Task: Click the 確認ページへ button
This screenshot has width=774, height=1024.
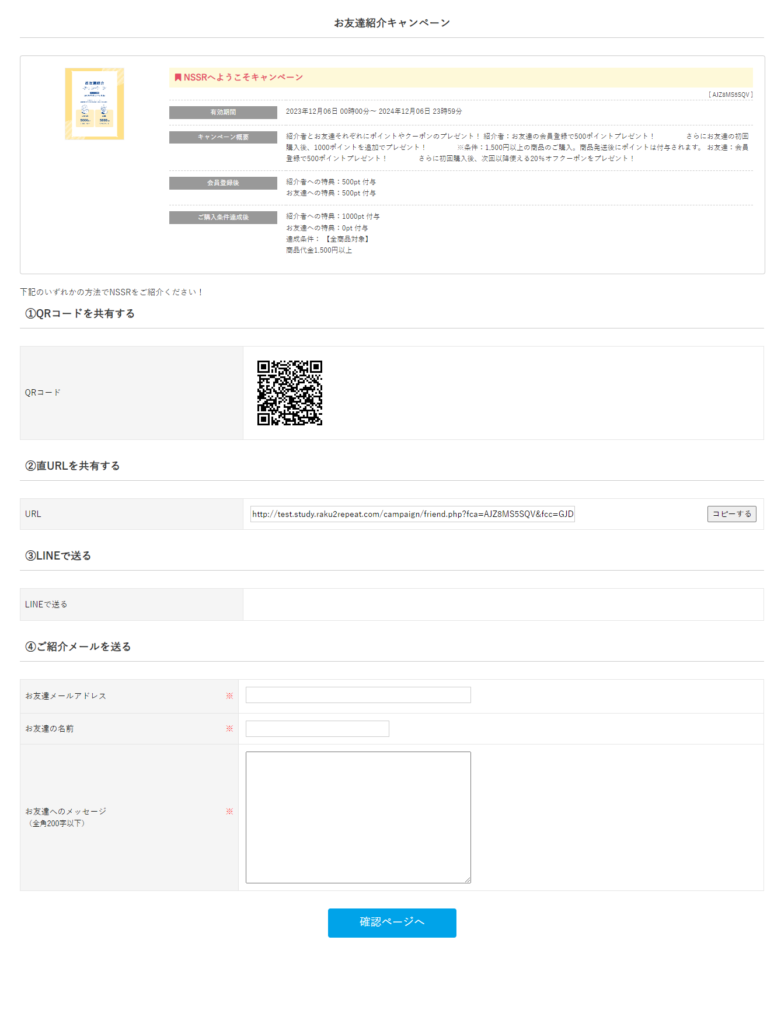Action: tap(392, 922)
